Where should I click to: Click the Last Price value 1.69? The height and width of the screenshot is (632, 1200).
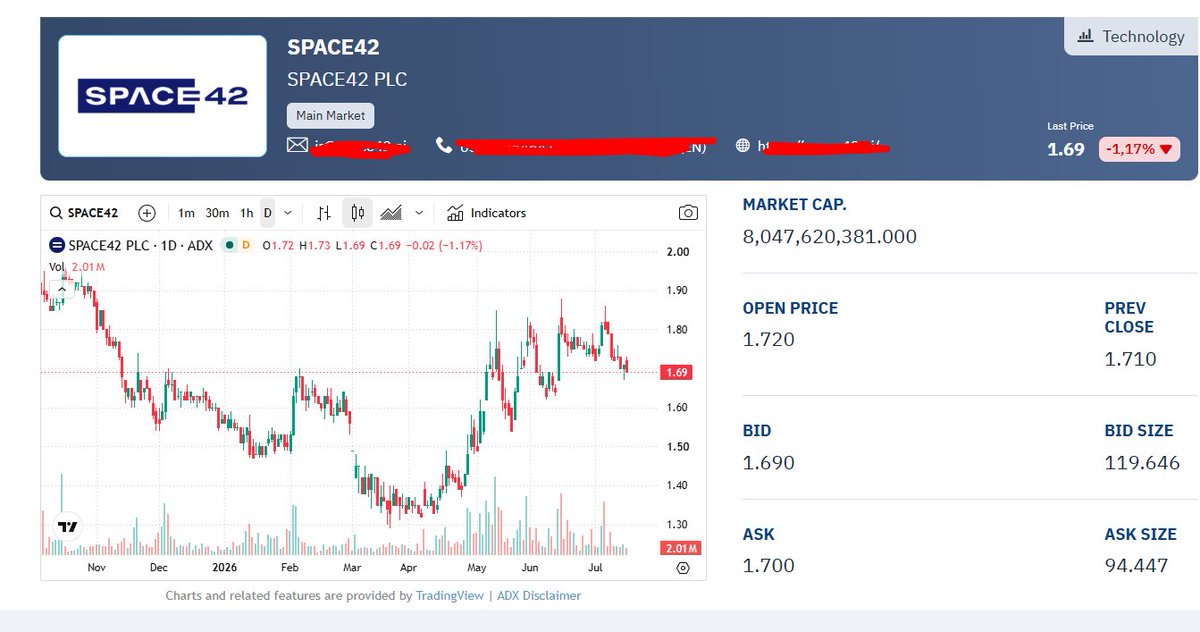[x=1066, y=149]
